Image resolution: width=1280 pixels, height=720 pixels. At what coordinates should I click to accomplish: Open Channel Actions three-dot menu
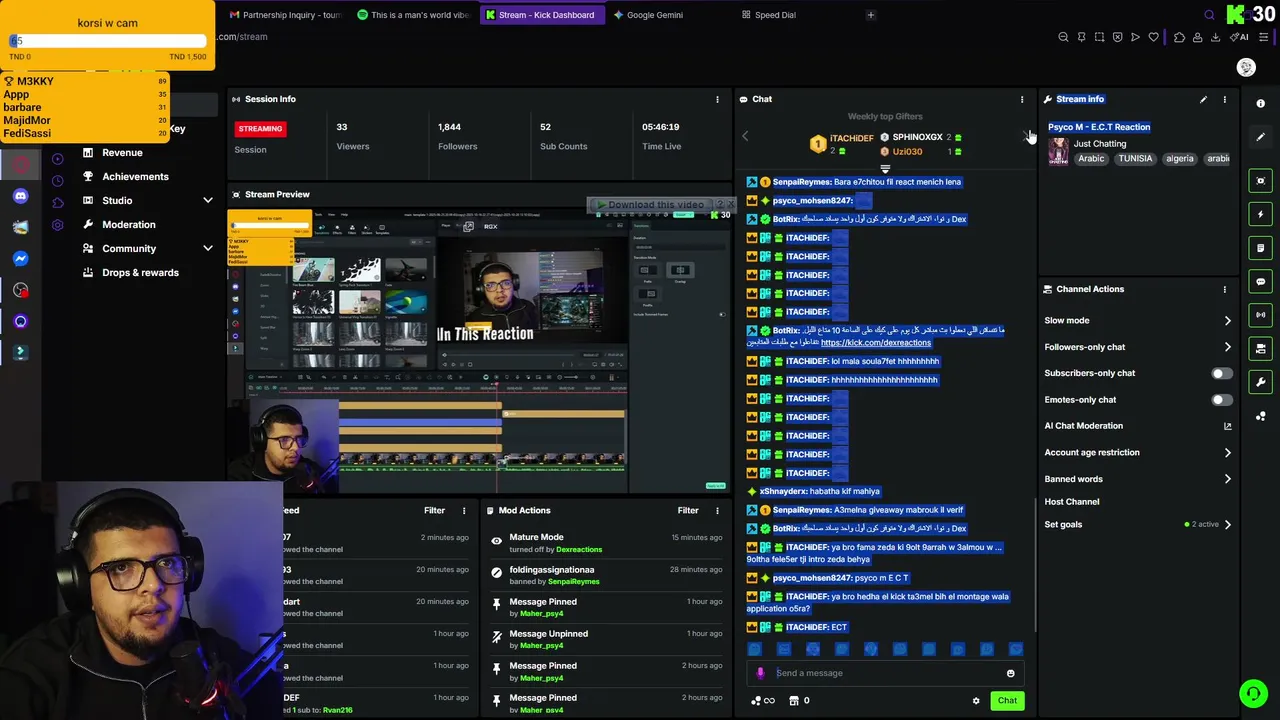[x=1225, y=289]
